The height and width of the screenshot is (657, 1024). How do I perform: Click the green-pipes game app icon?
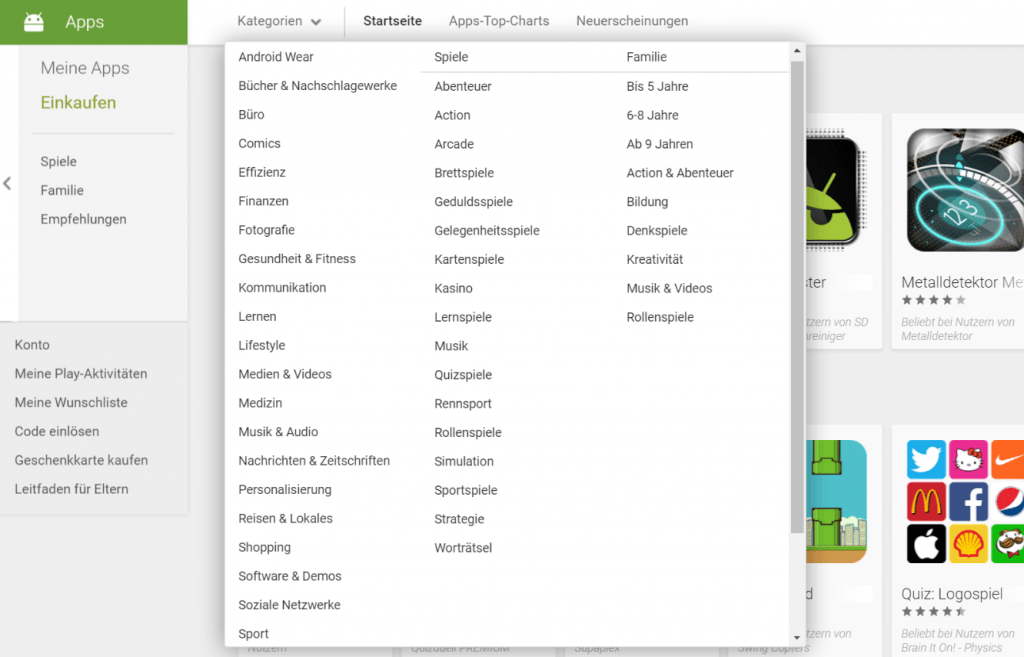pos(836,501)
